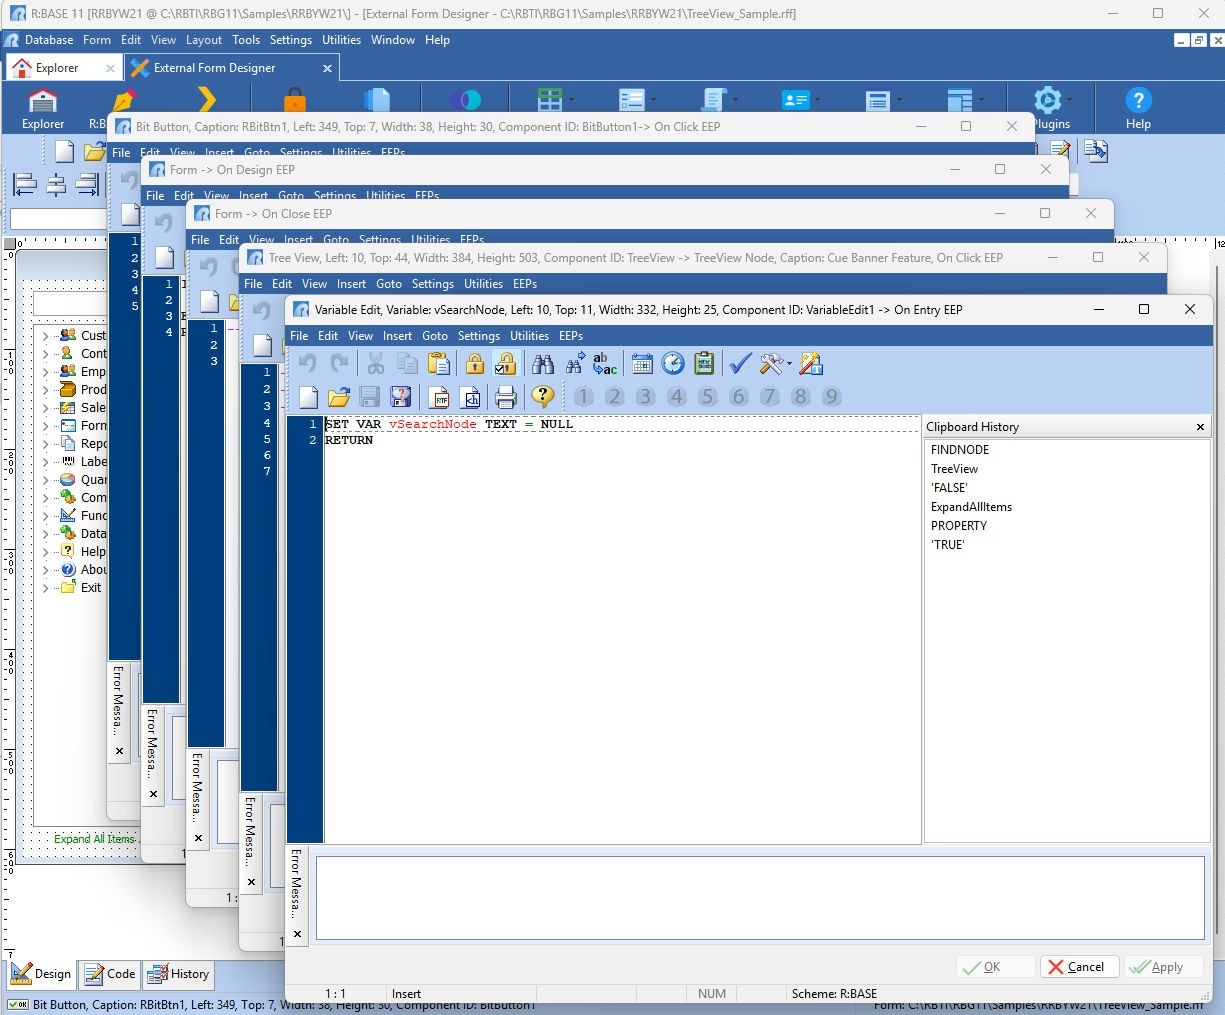Viewport: 1225px width, 1015px height.
Task: Click the magic wand text wizard icon
Action: click(x=811, y=364)
